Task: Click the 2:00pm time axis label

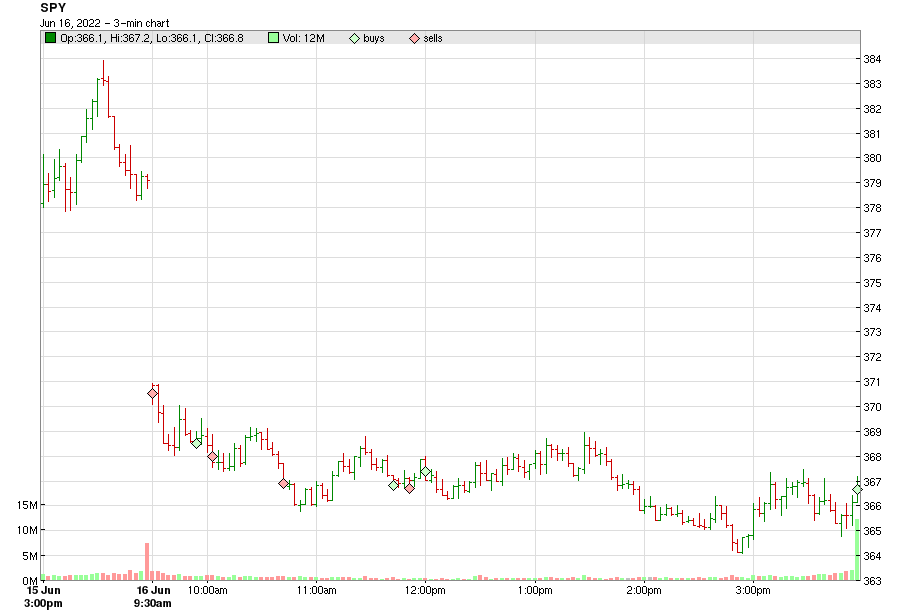Action: [x=644, y=590]
